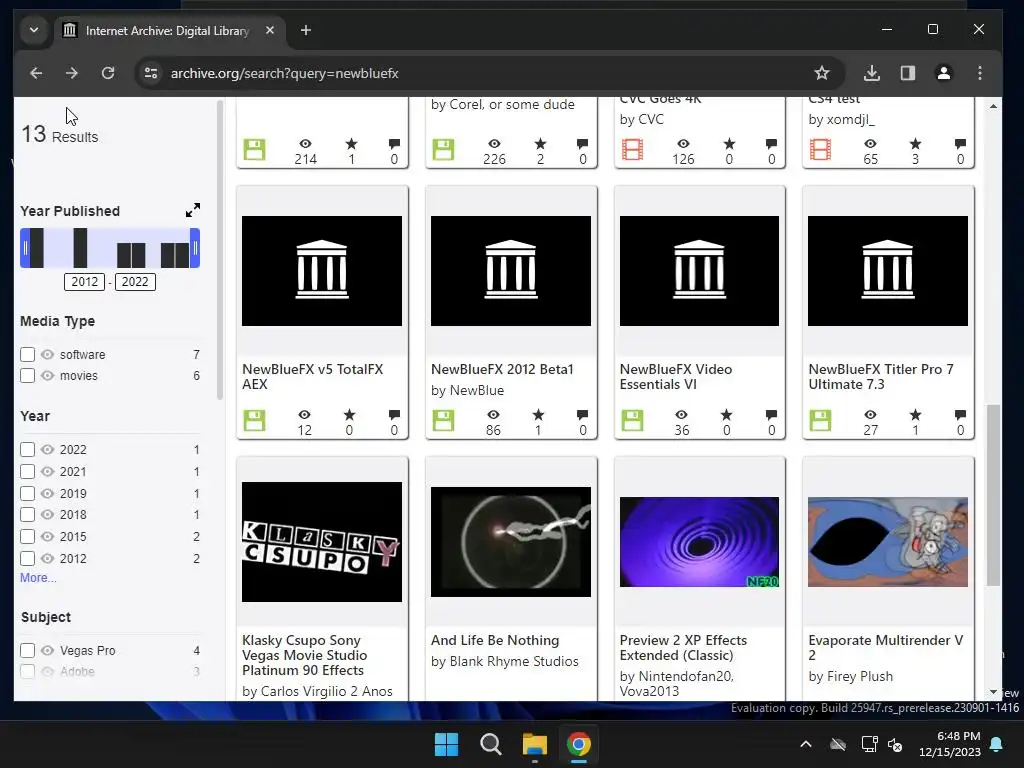The image size is (1024, 768).
Task: Select the Internet Archive browser tab
Action: click(x=167, y=31)
